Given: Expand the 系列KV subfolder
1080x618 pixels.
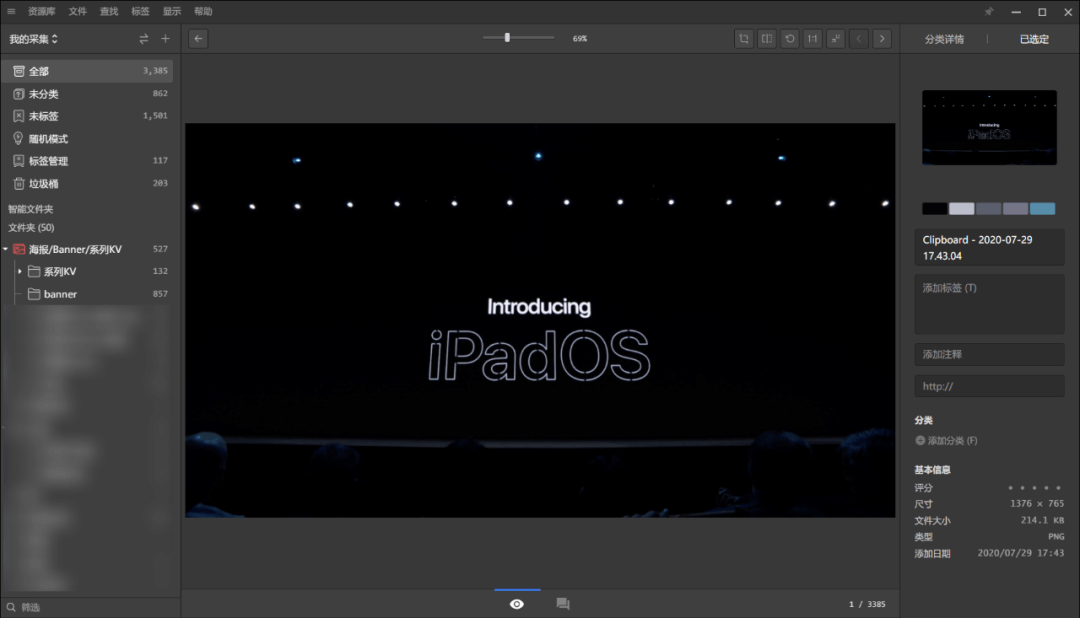Looking at the screenshot, I should pyautogui.click(x=20, y=271).
